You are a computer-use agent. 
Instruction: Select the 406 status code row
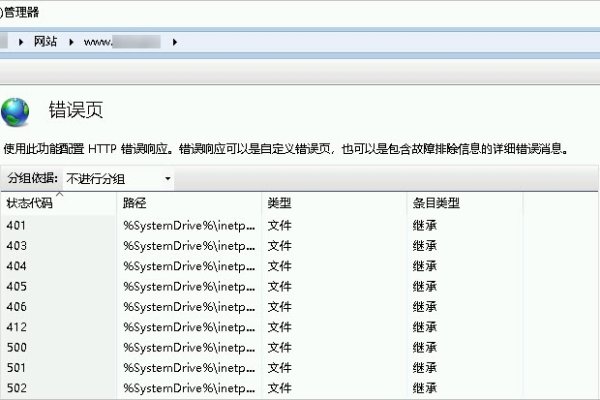tap(261, 307)
